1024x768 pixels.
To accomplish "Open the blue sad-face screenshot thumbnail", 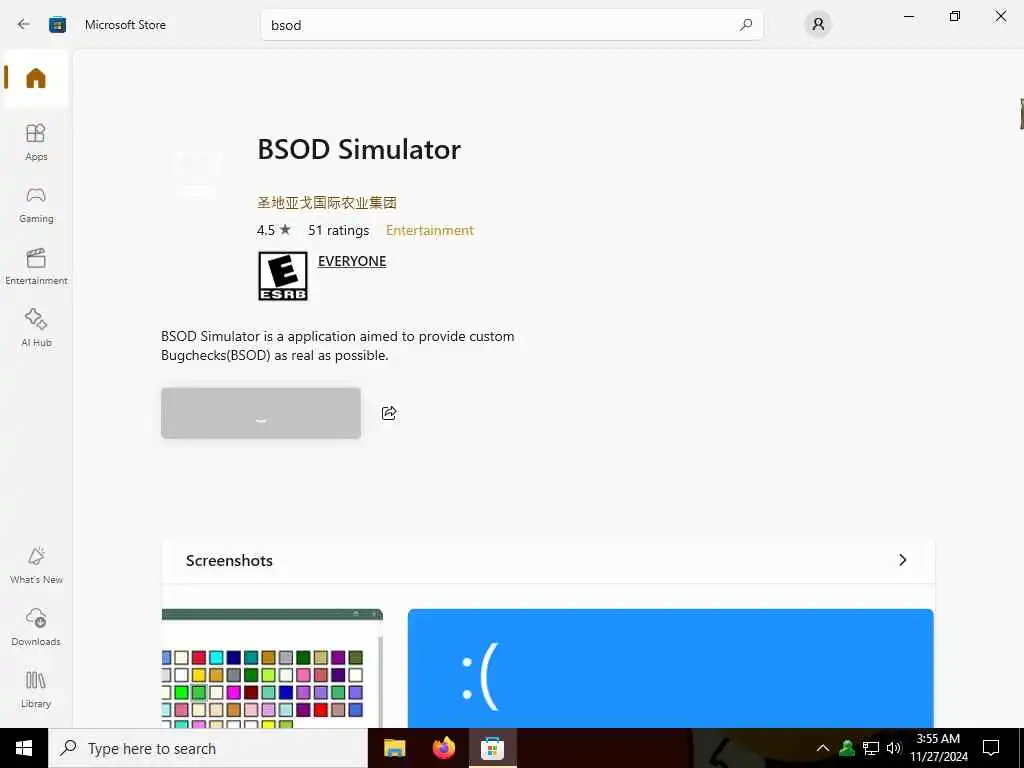I will click(x=671, y=668).
